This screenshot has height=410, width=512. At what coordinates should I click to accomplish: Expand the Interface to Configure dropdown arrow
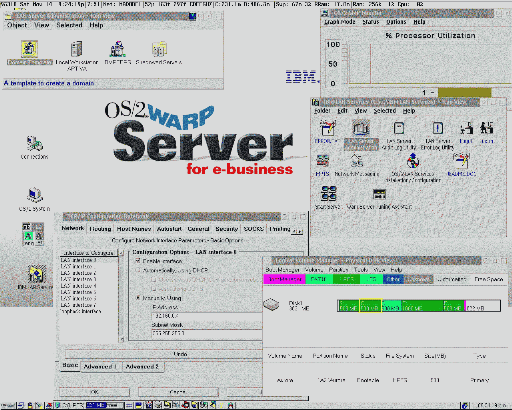[121, 253]
